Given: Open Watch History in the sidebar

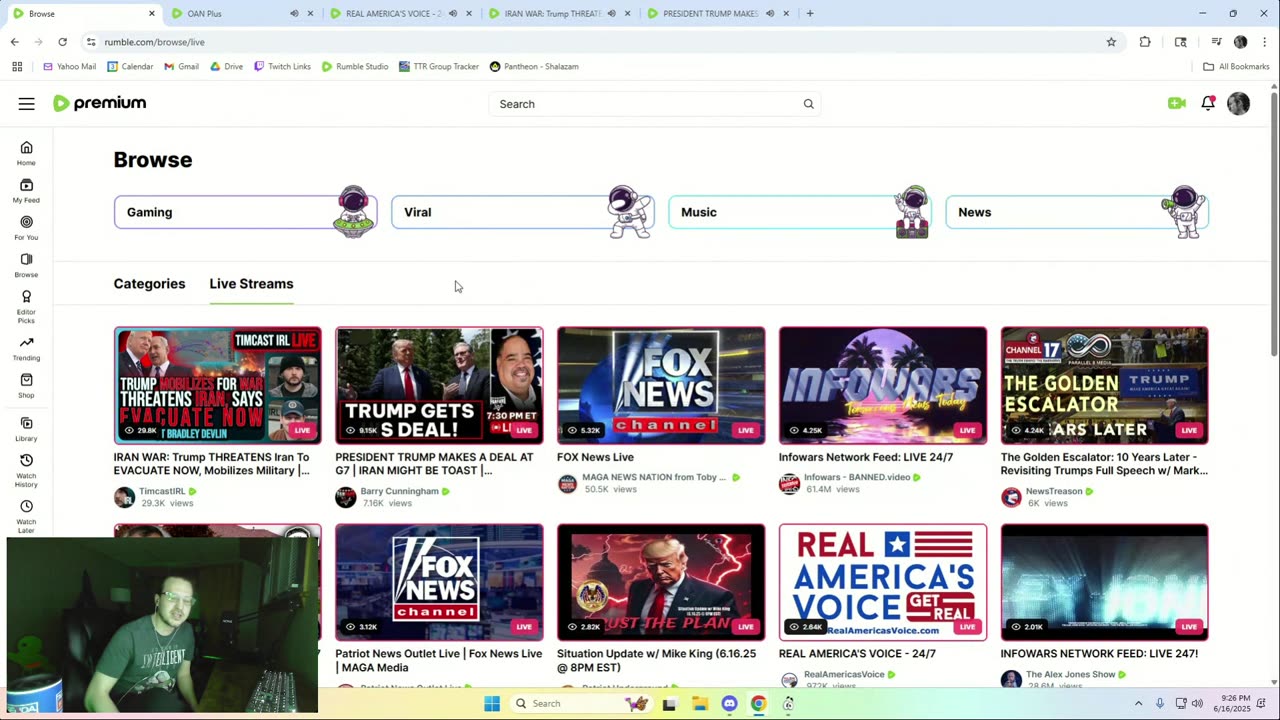Looking at the screenshot, I should pos(26,470).
